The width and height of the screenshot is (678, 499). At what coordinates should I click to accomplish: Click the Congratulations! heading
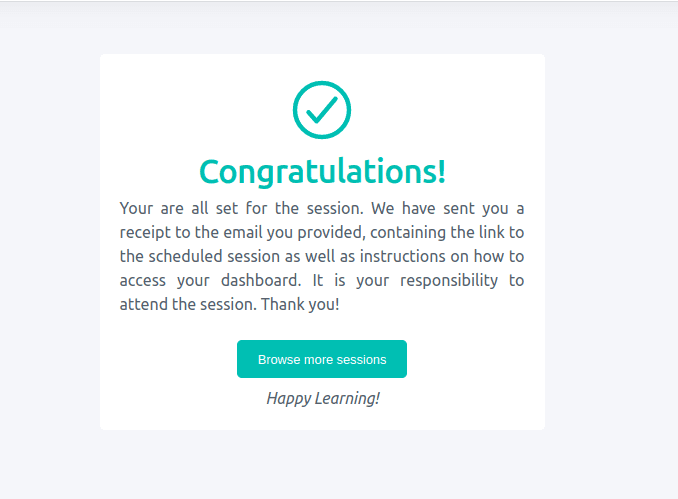[x=322, y=172]
